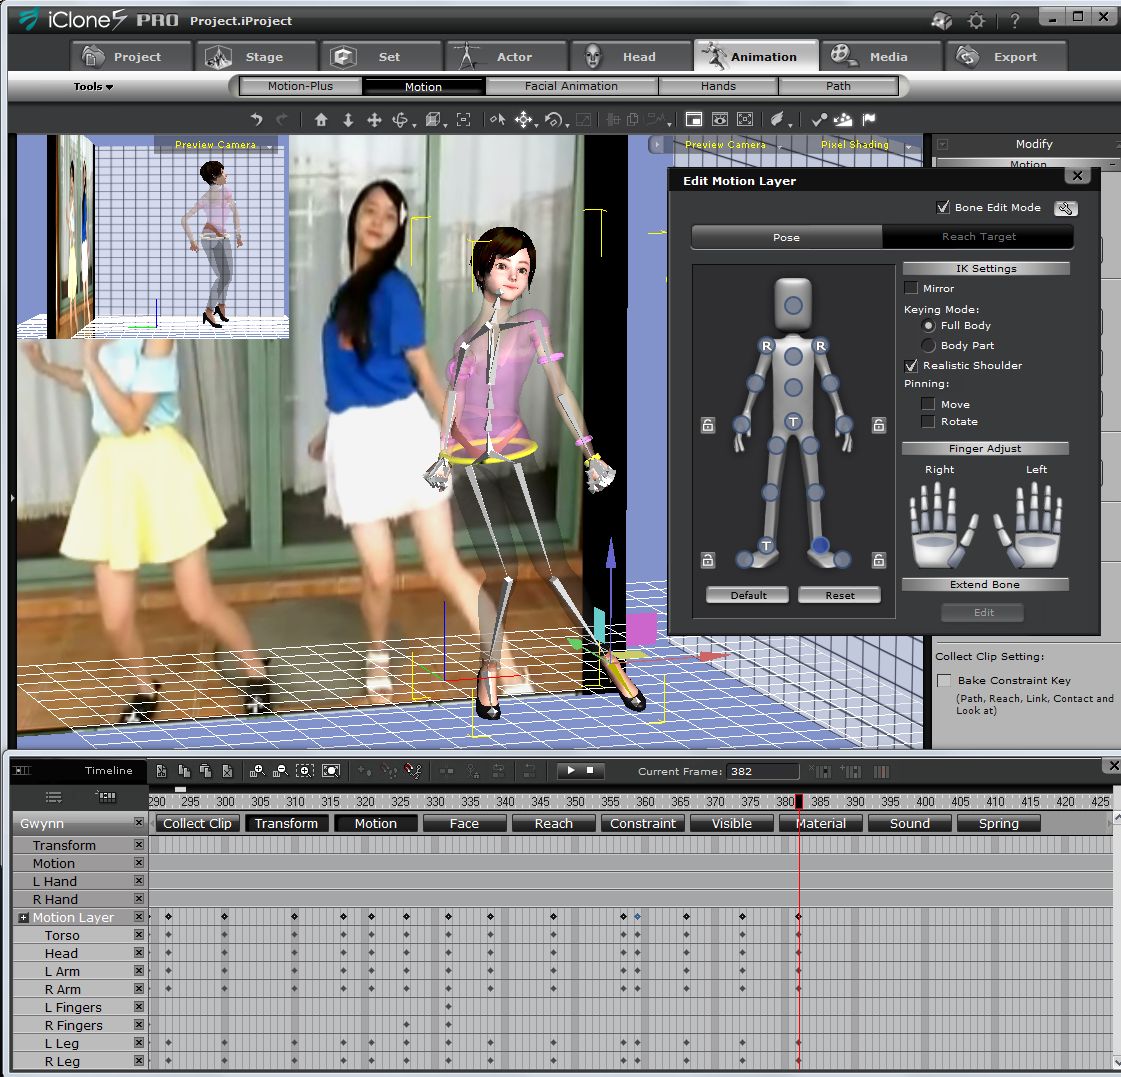This screenshot has height=1077, width=1121.
Task: Click the Current Frame input field
Action: pos(763,771)
